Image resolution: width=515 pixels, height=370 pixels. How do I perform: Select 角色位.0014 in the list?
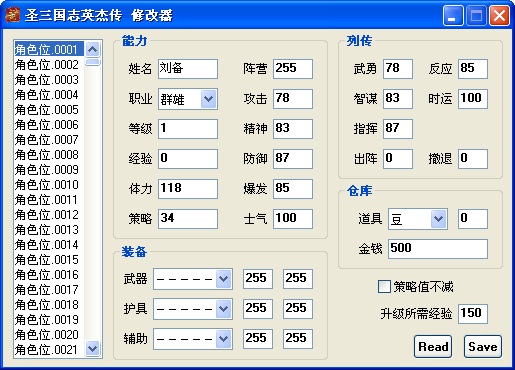(49, 245)
